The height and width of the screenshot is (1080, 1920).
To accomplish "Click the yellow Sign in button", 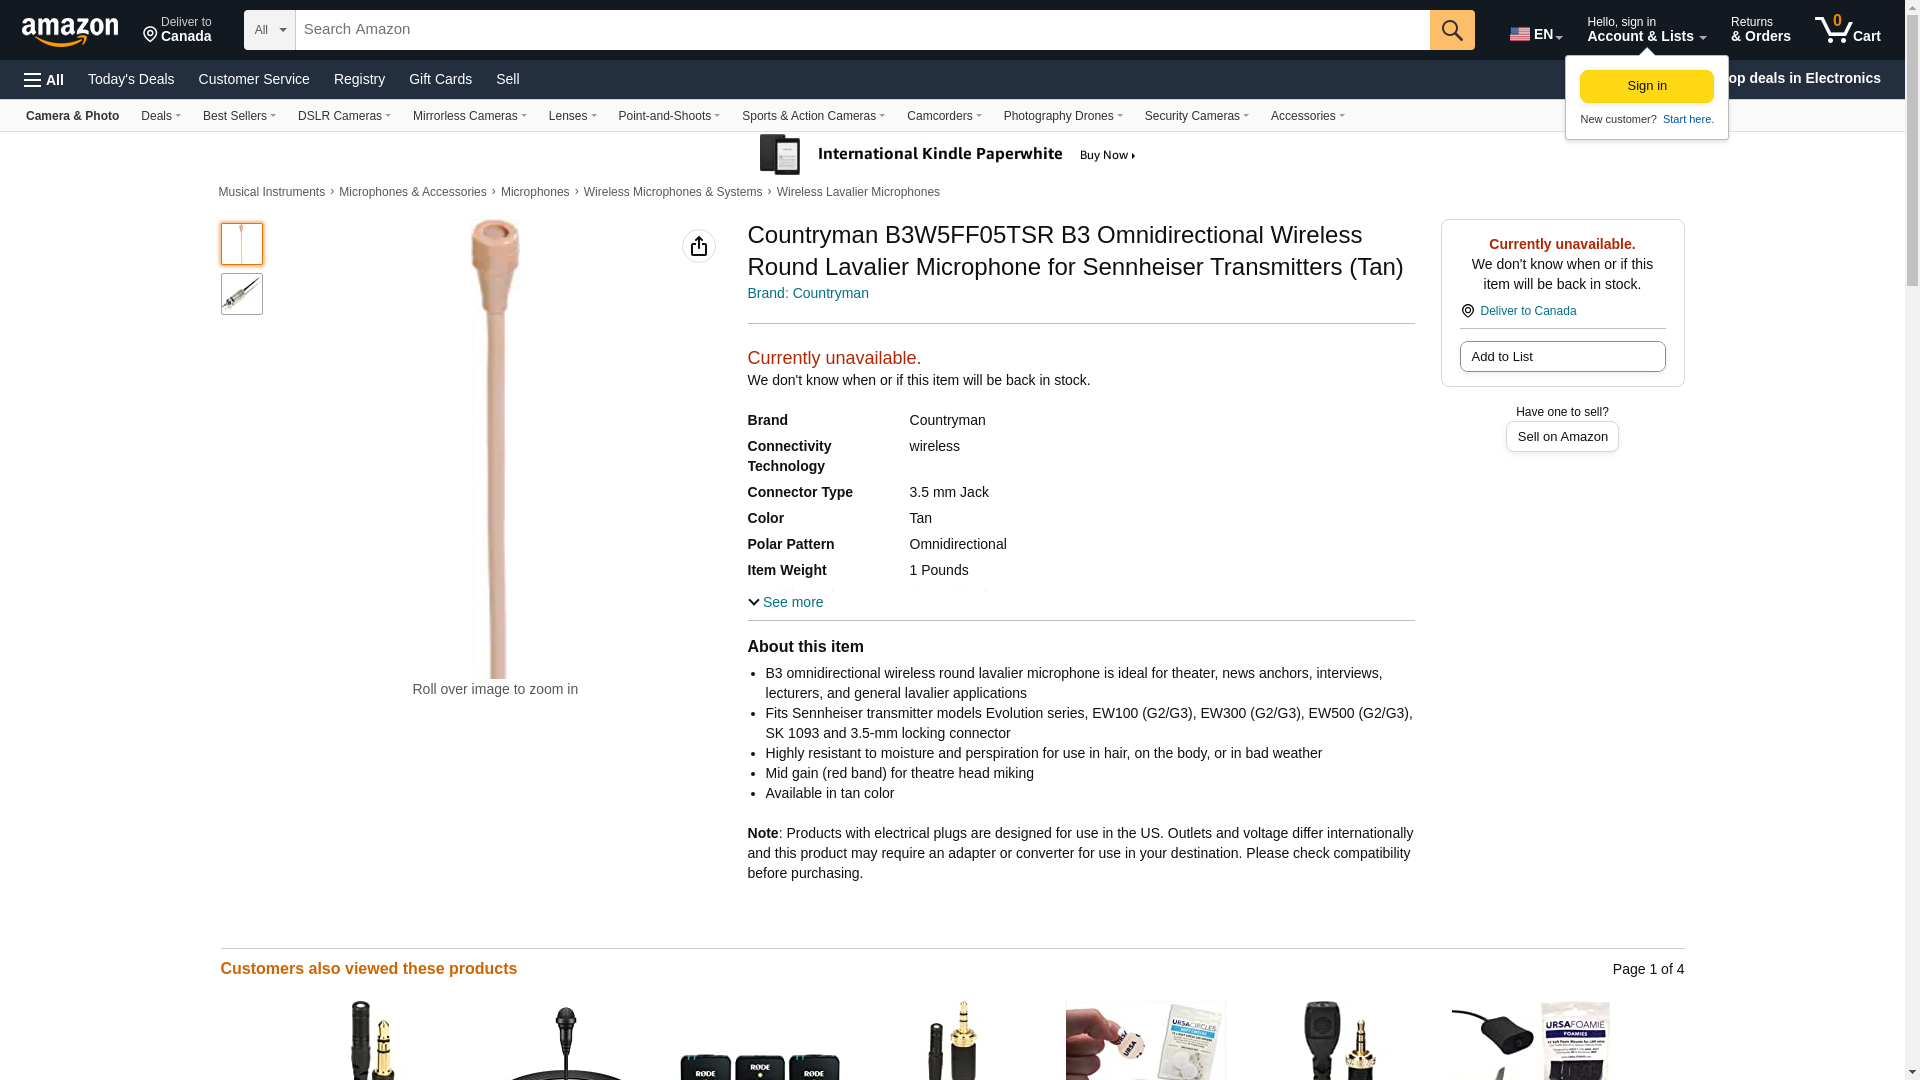I will click(1647, 87).
